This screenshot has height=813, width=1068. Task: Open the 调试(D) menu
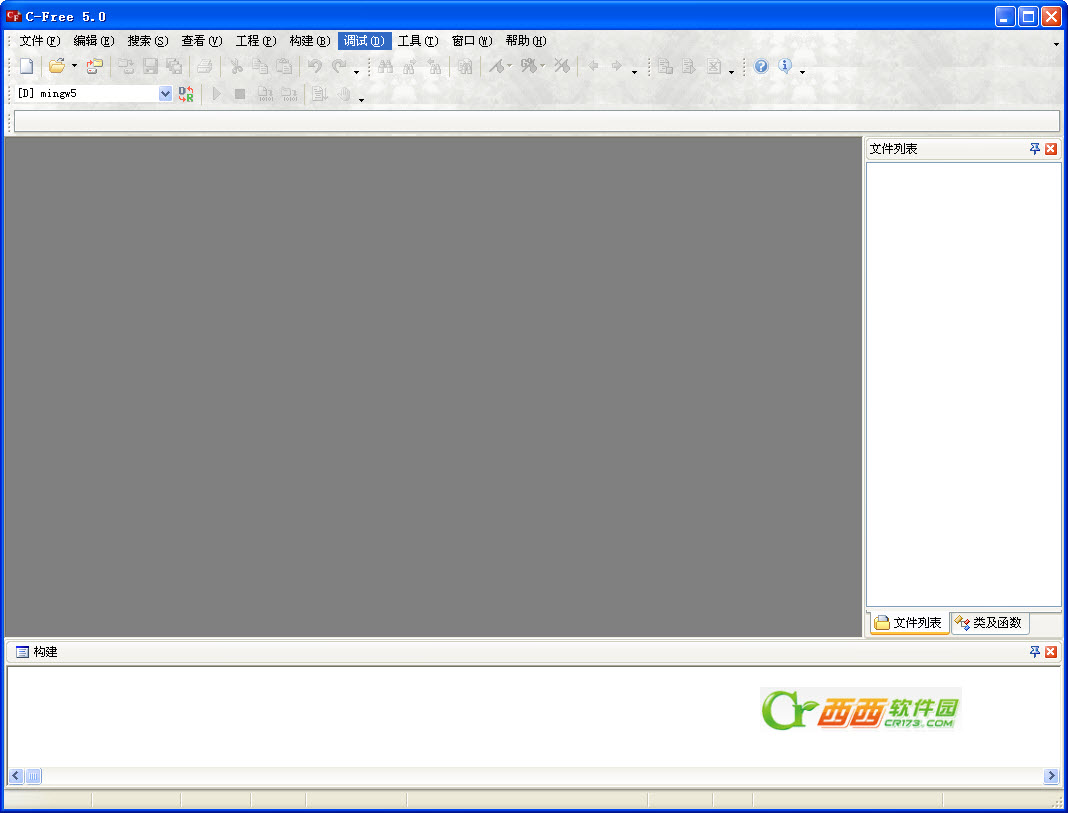click(x=364, y=41)
